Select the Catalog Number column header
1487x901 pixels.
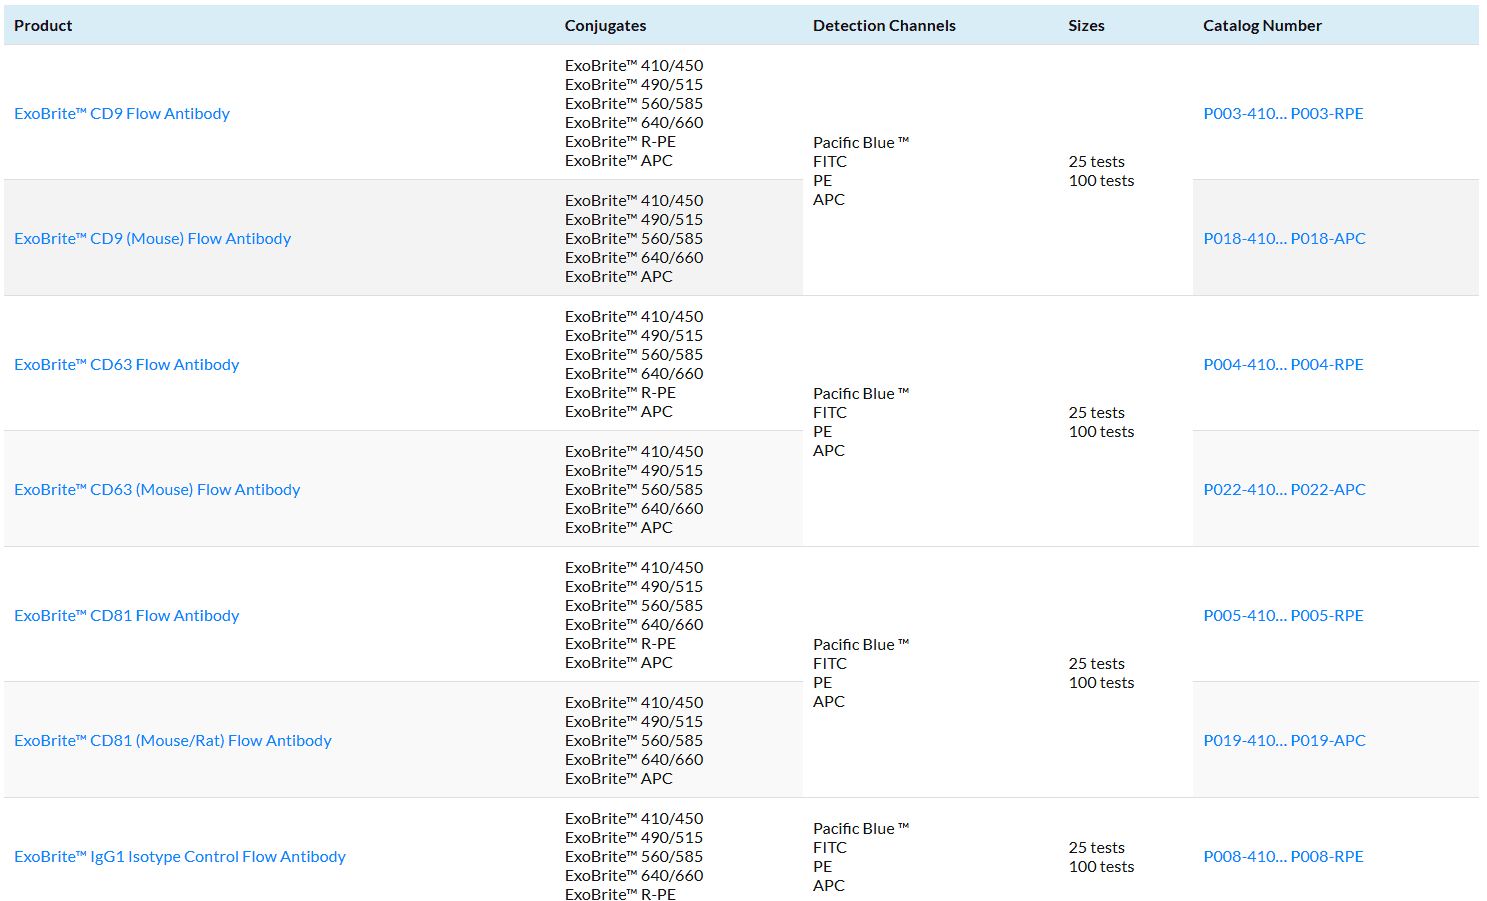[1262, 26]
